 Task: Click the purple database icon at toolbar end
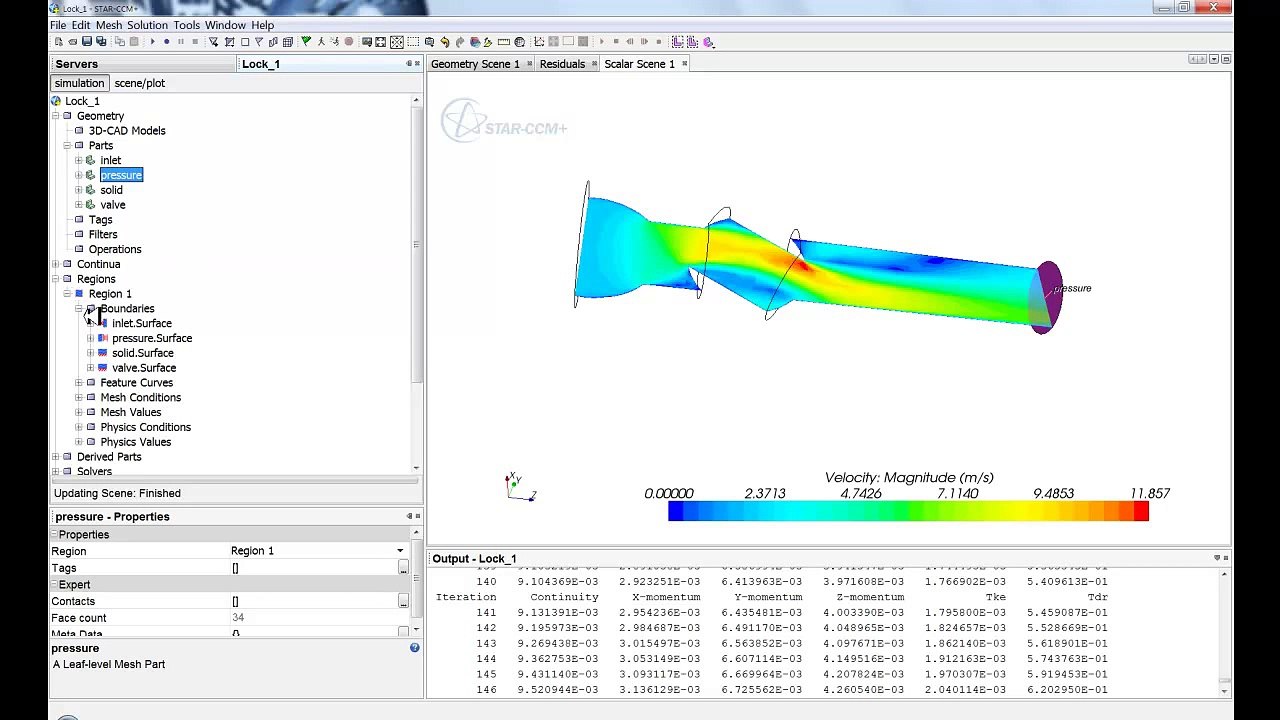click(708, 42)
